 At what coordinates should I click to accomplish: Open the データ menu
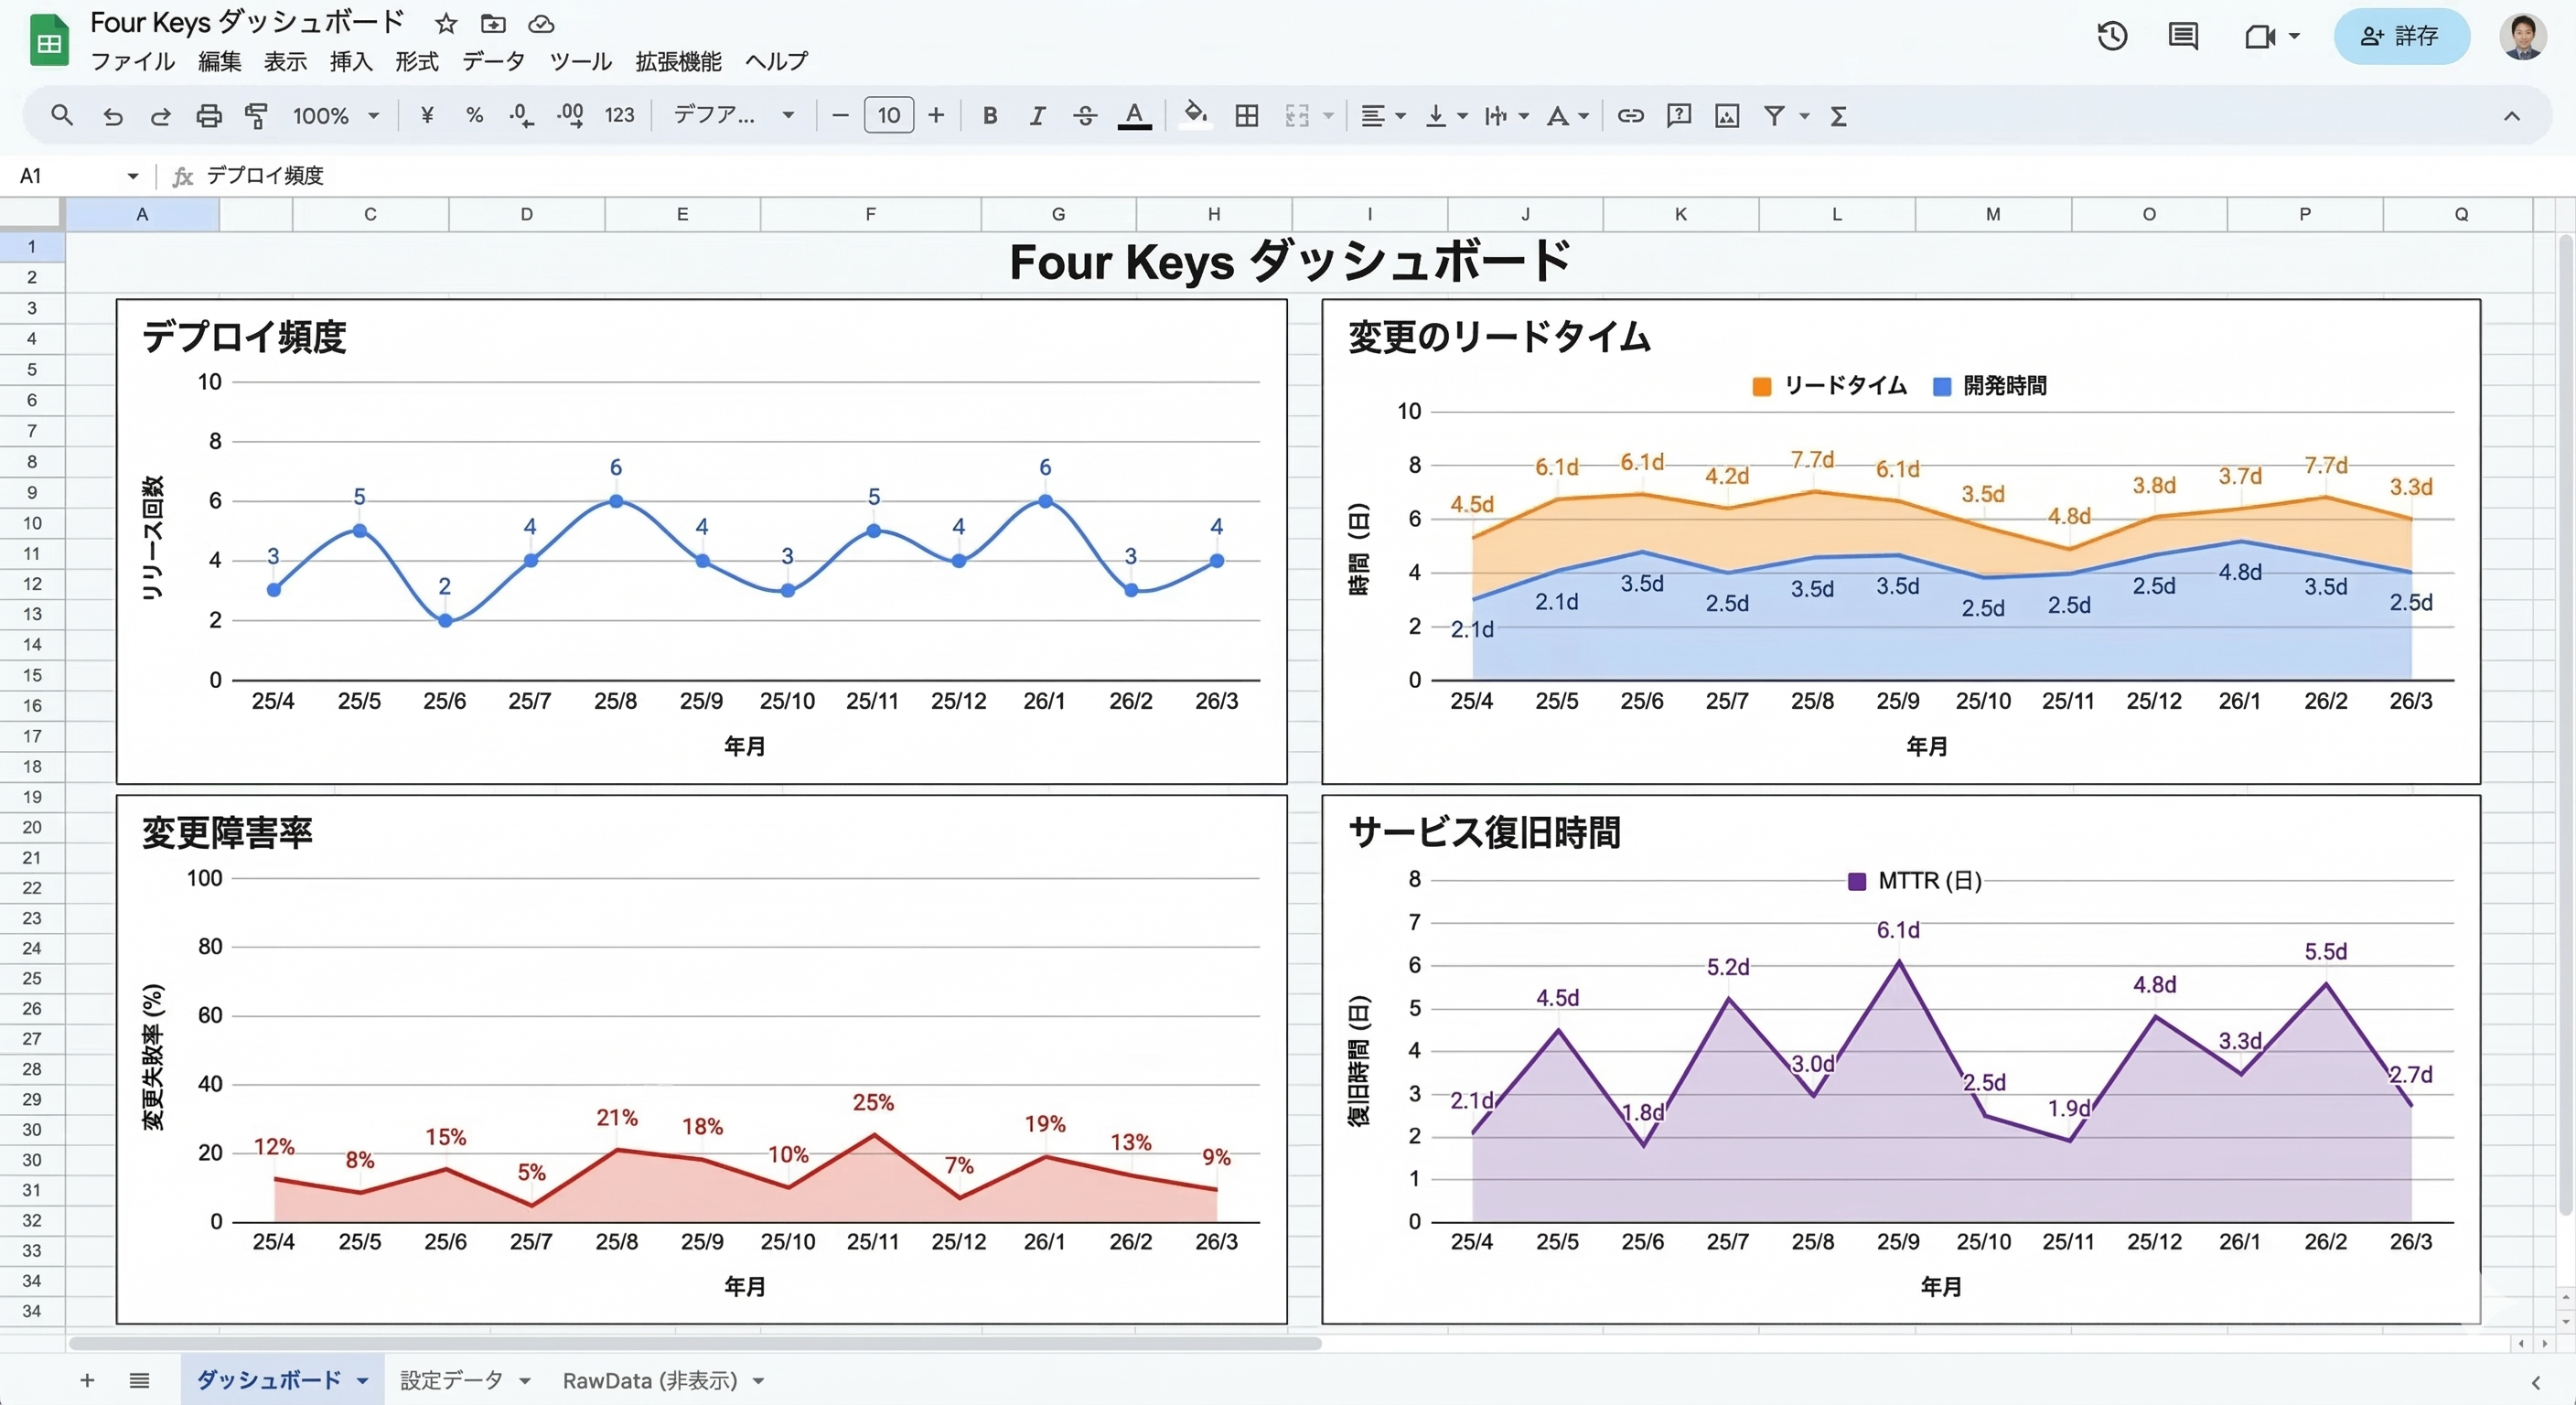493,62
